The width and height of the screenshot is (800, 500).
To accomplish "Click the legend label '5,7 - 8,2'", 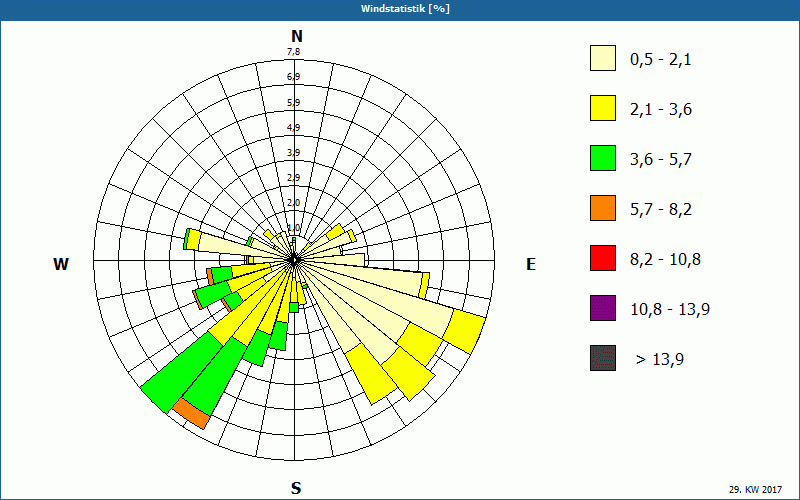I will pyautogui.click(x=661, y=210).
